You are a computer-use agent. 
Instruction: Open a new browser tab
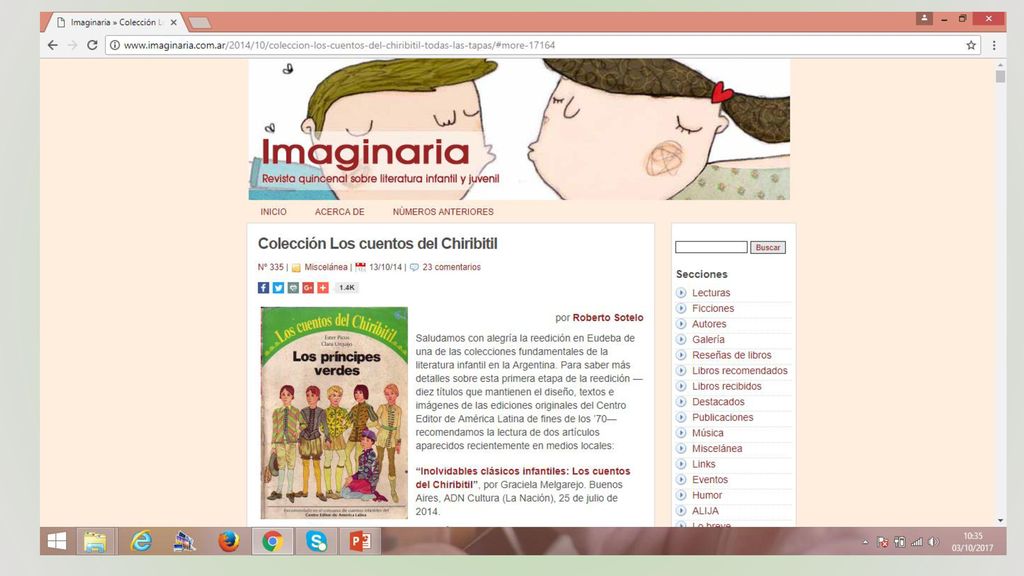tap(200, 24)
